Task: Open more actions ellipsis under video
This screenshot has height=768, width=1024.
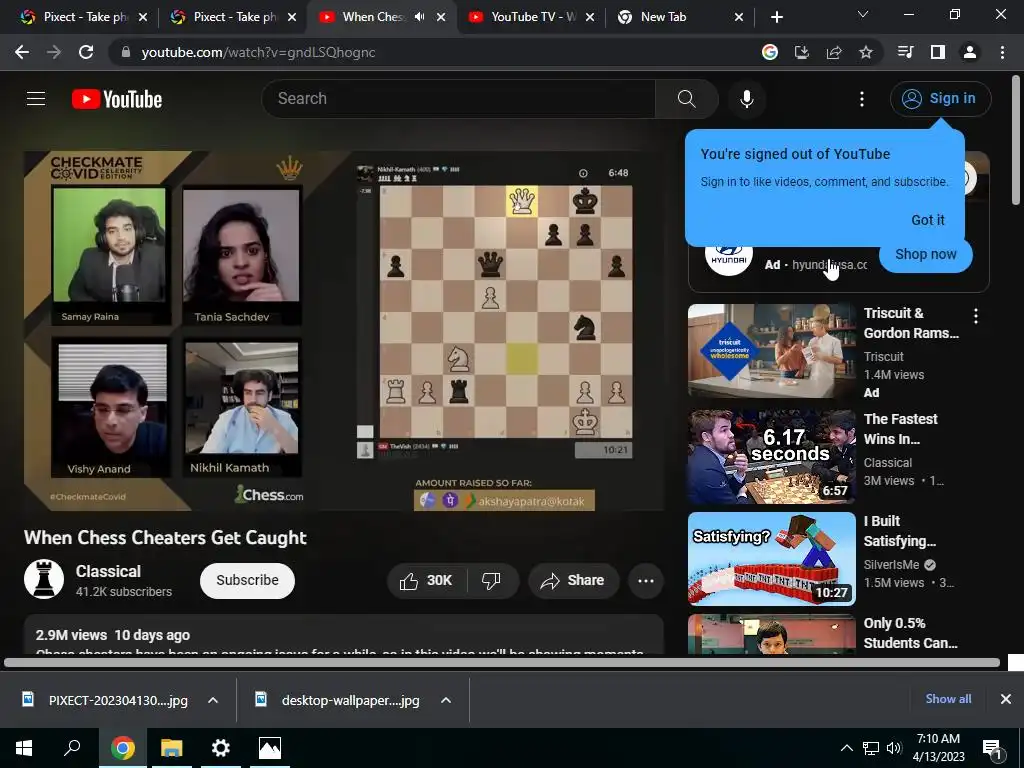Action: pos(646,581)
